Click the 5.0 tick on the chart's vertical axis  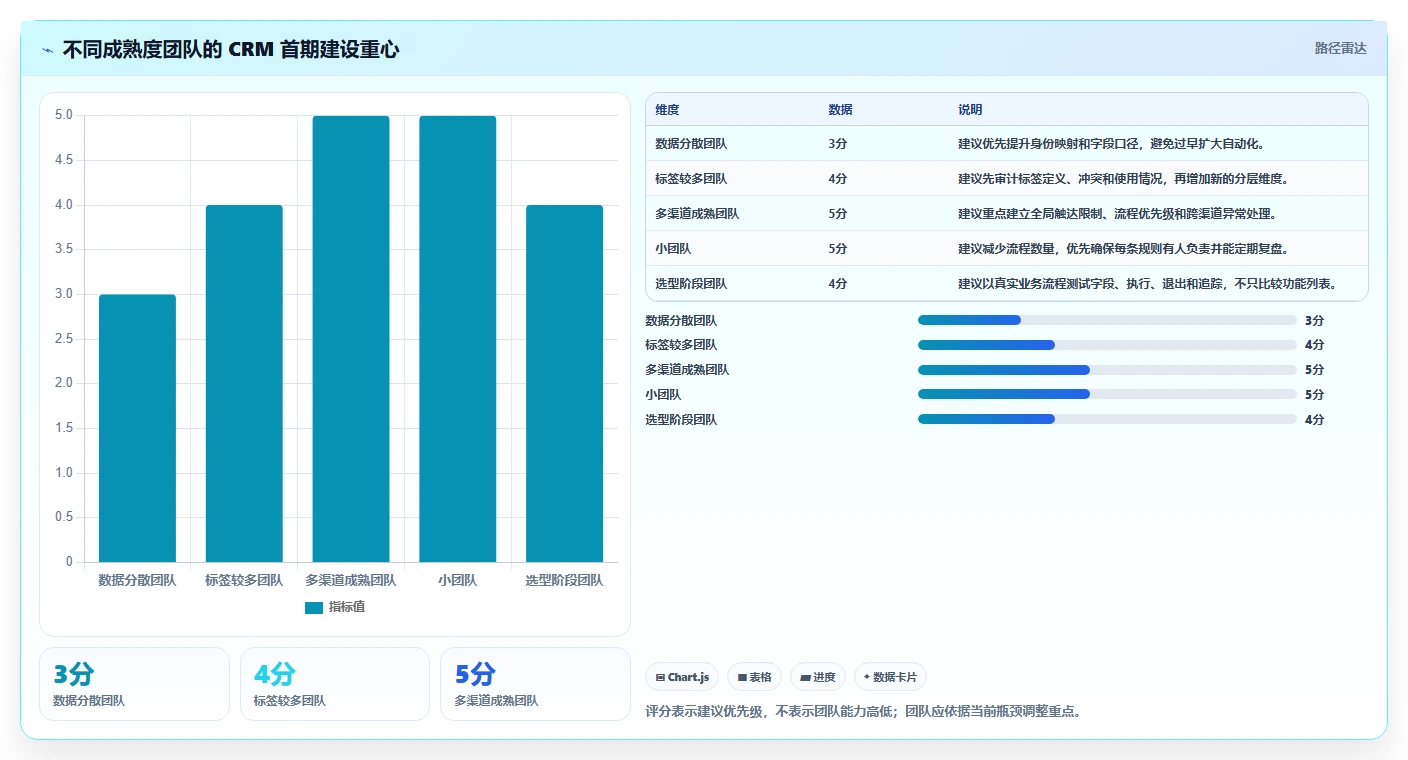pyautogui.click(x=64, y=115)
